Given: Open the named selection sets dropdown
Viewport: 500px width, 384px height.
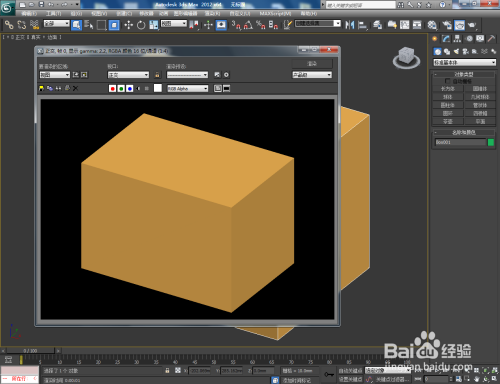Looking at the screenshot, I should pos(318,24).
